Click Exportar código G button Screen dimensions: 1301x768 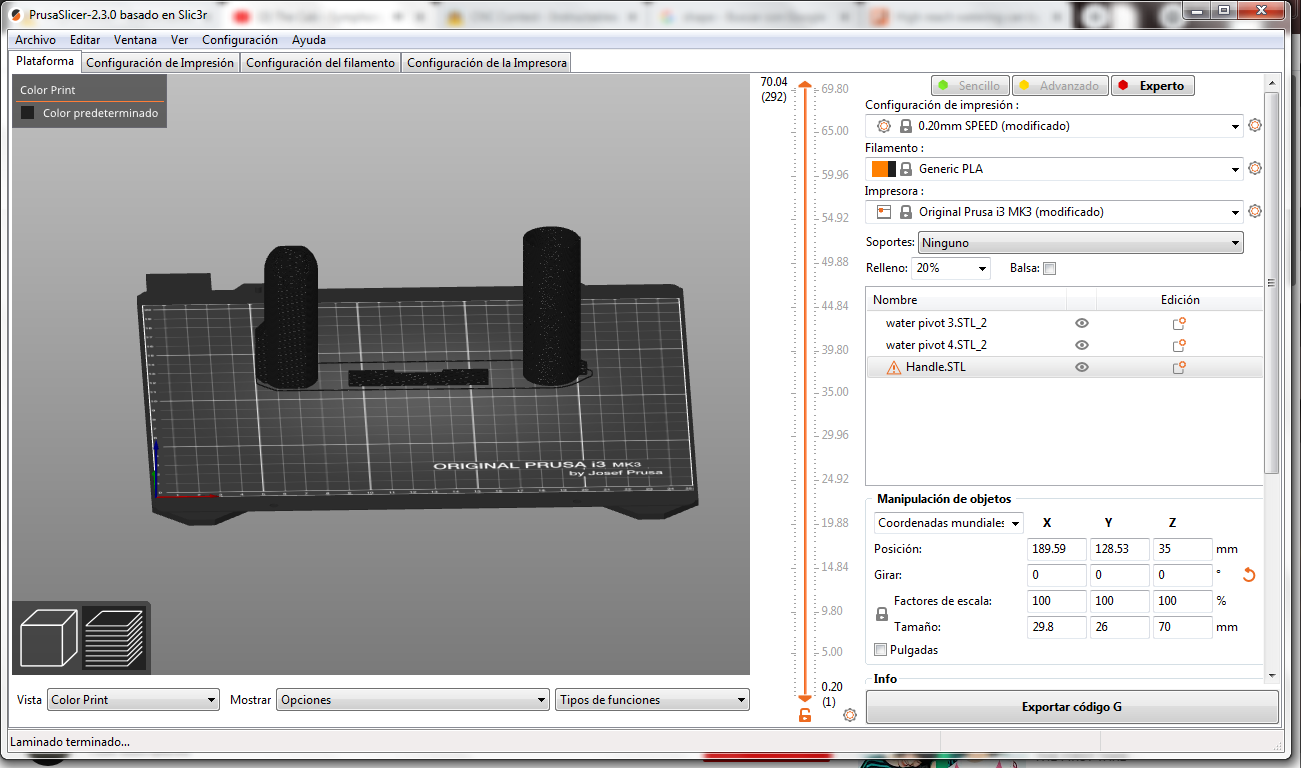(1071, 707)
